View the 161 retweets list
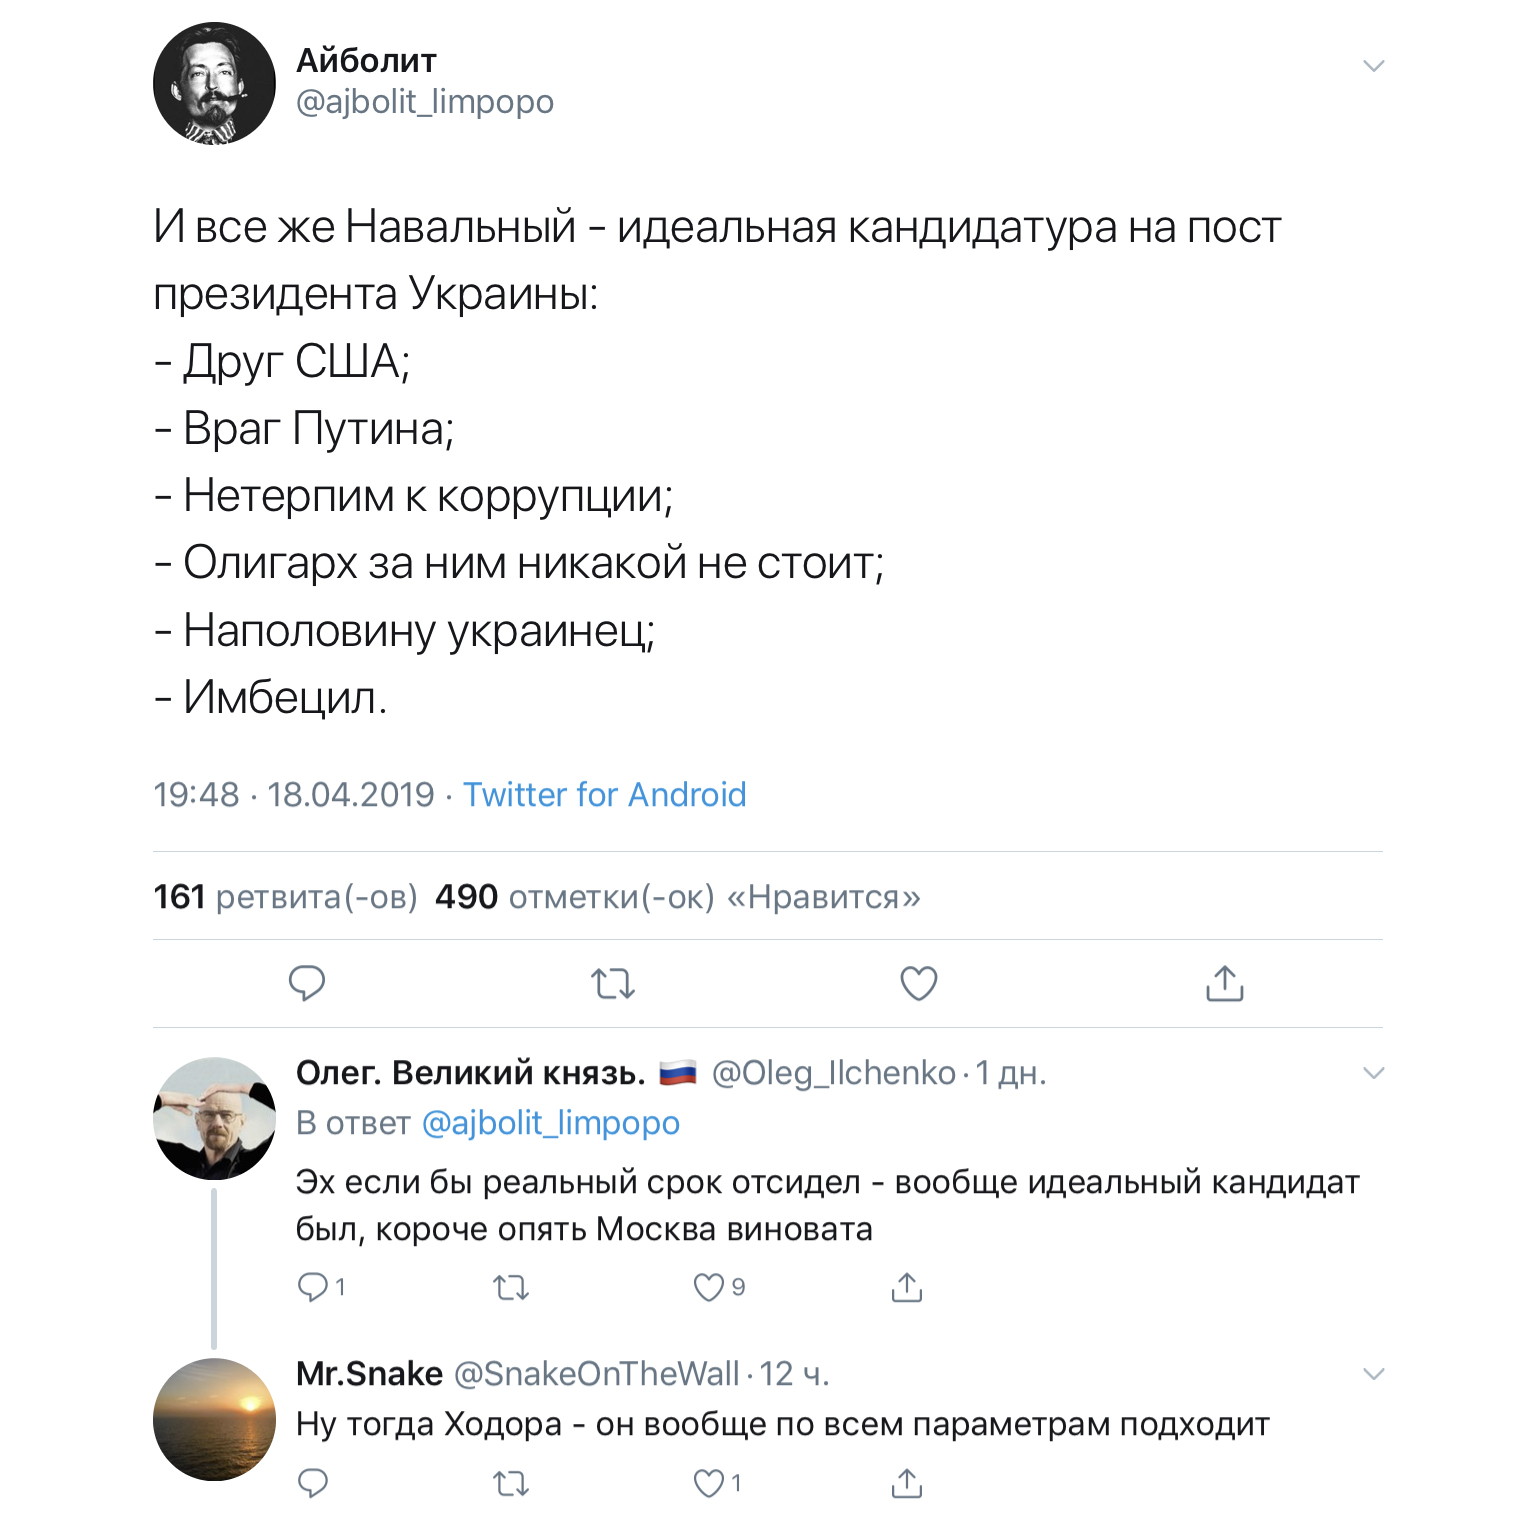 click(x=285, y=897)
